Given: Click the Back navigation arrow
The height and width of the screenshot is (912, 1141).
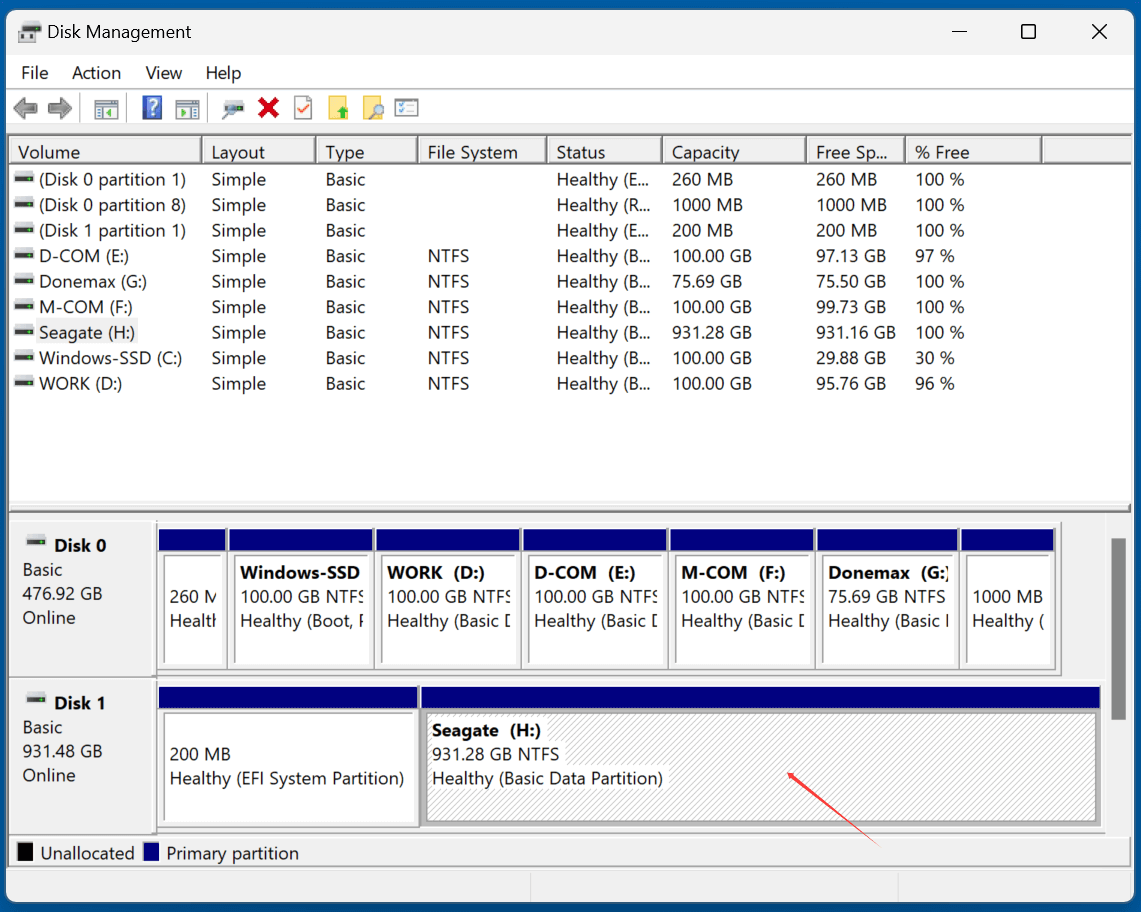Looking at the screenshot, I should point(26,108).
